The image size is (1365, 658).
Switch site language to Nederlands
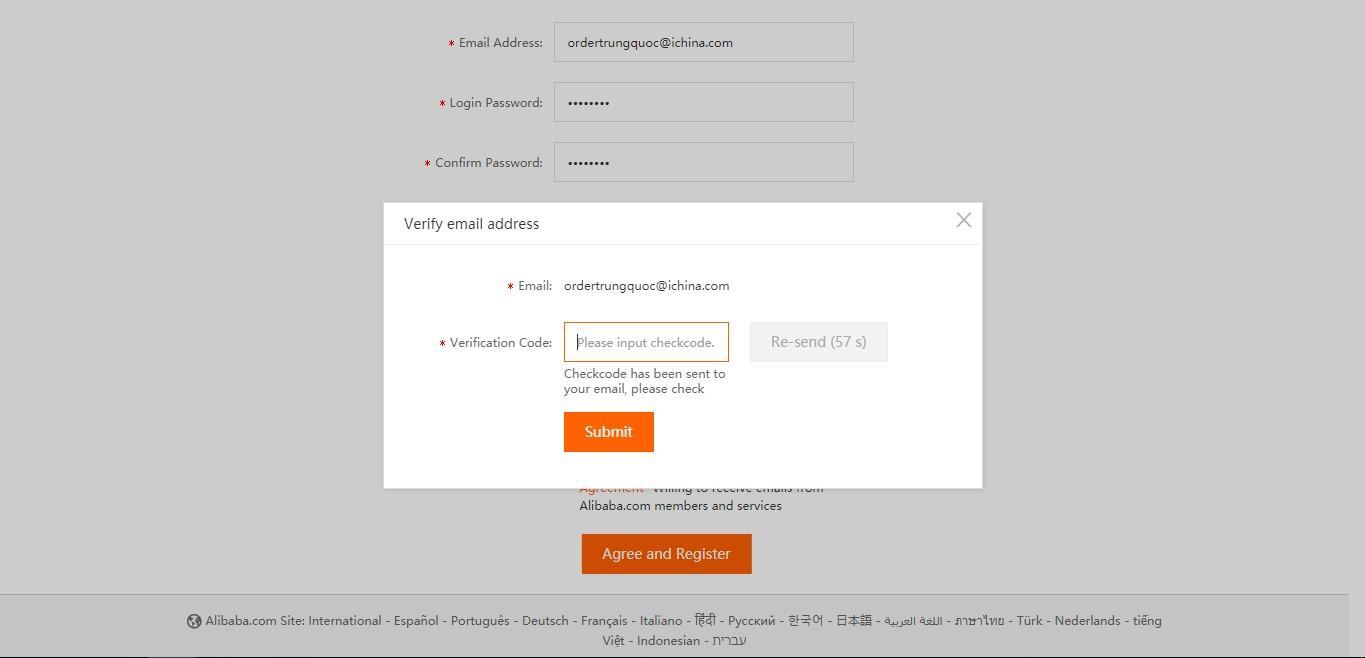[x=1087, y=621]
